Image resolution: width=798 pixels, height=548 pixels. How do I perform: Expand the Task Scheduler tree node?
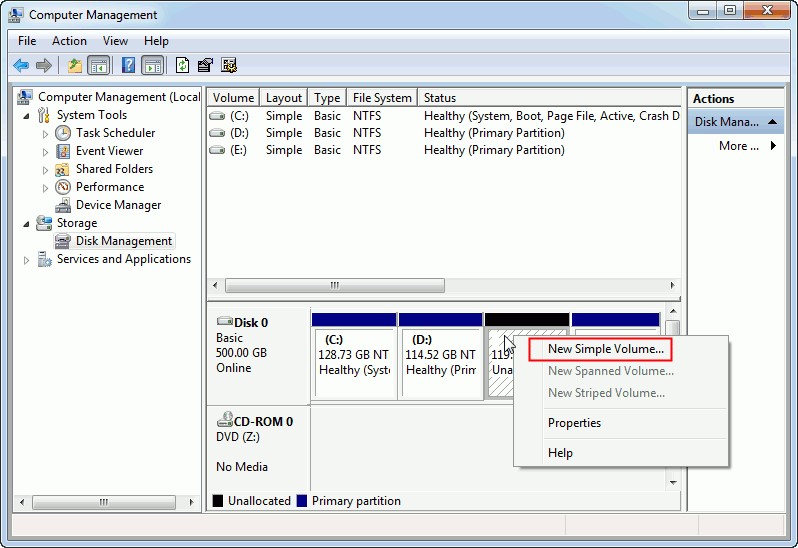[x=46, y=133]
